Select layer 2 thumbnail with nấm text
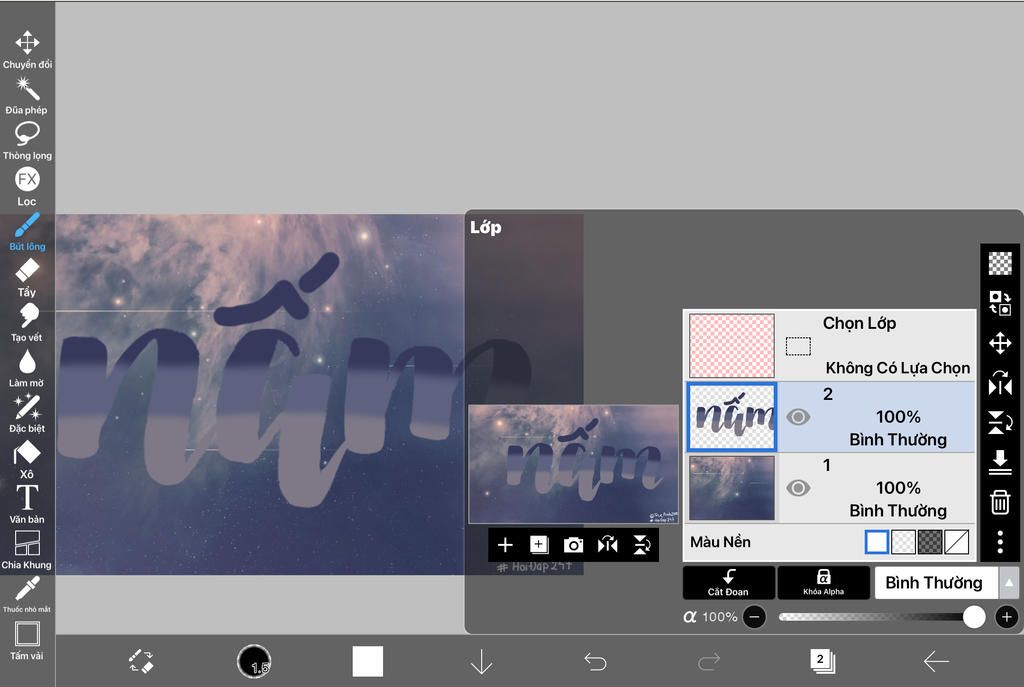The image size is (1024, 687). (732, 417)
